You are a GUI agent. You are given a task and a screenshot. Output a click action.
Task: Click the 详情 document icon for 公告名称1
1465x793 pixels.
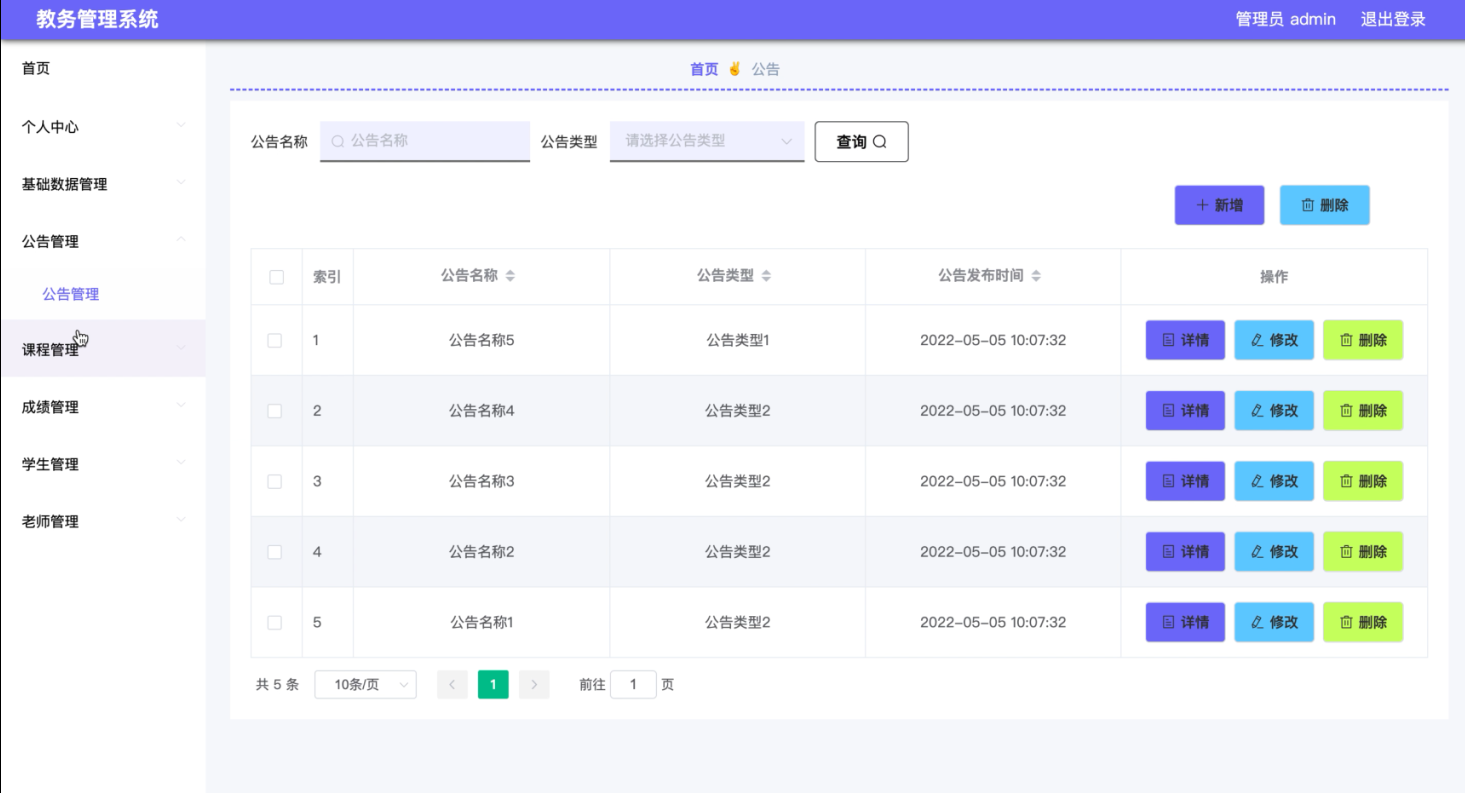(1169, 622)
